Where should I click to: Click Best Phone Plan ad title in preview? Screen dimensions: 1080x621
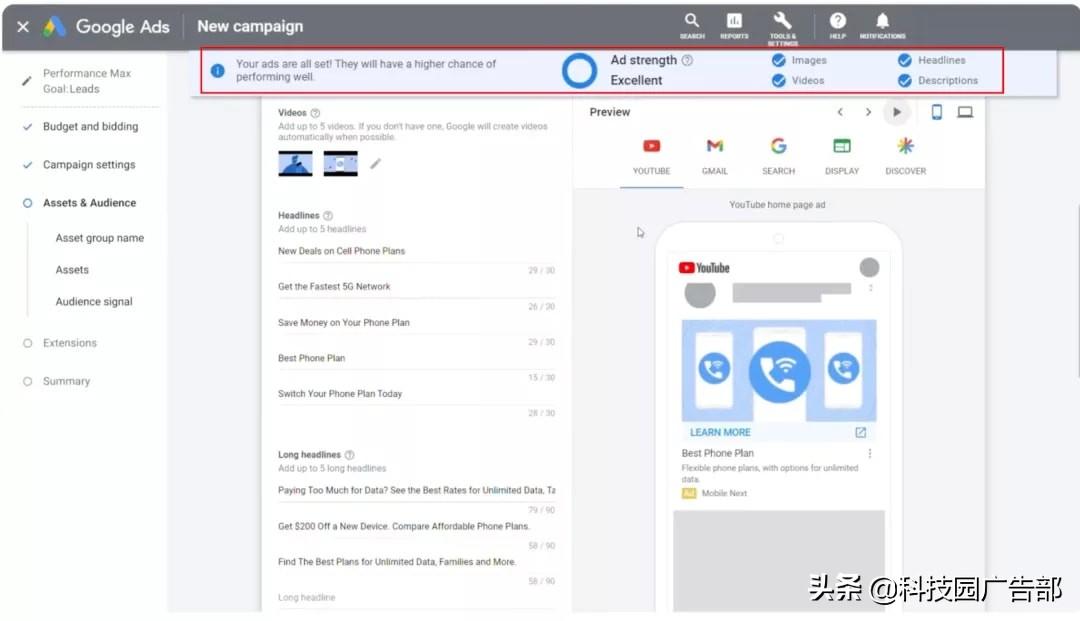click(x=718, y=453)
